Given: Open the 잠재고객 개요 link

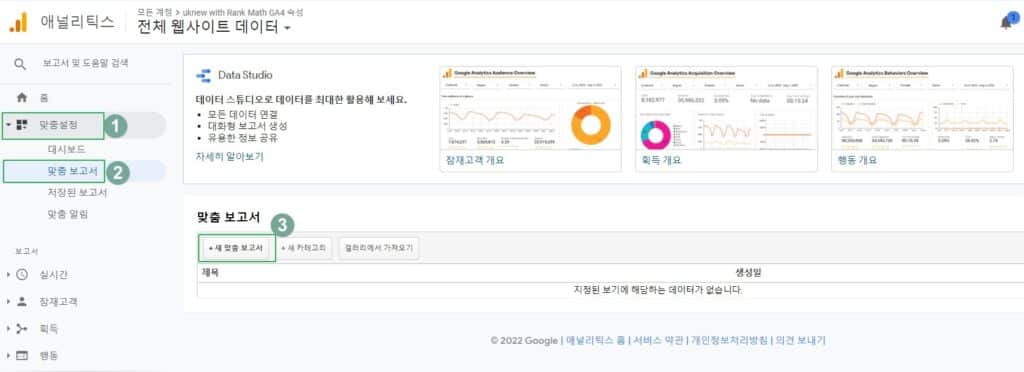Looking at the screenshot, I should click(475, 160).
